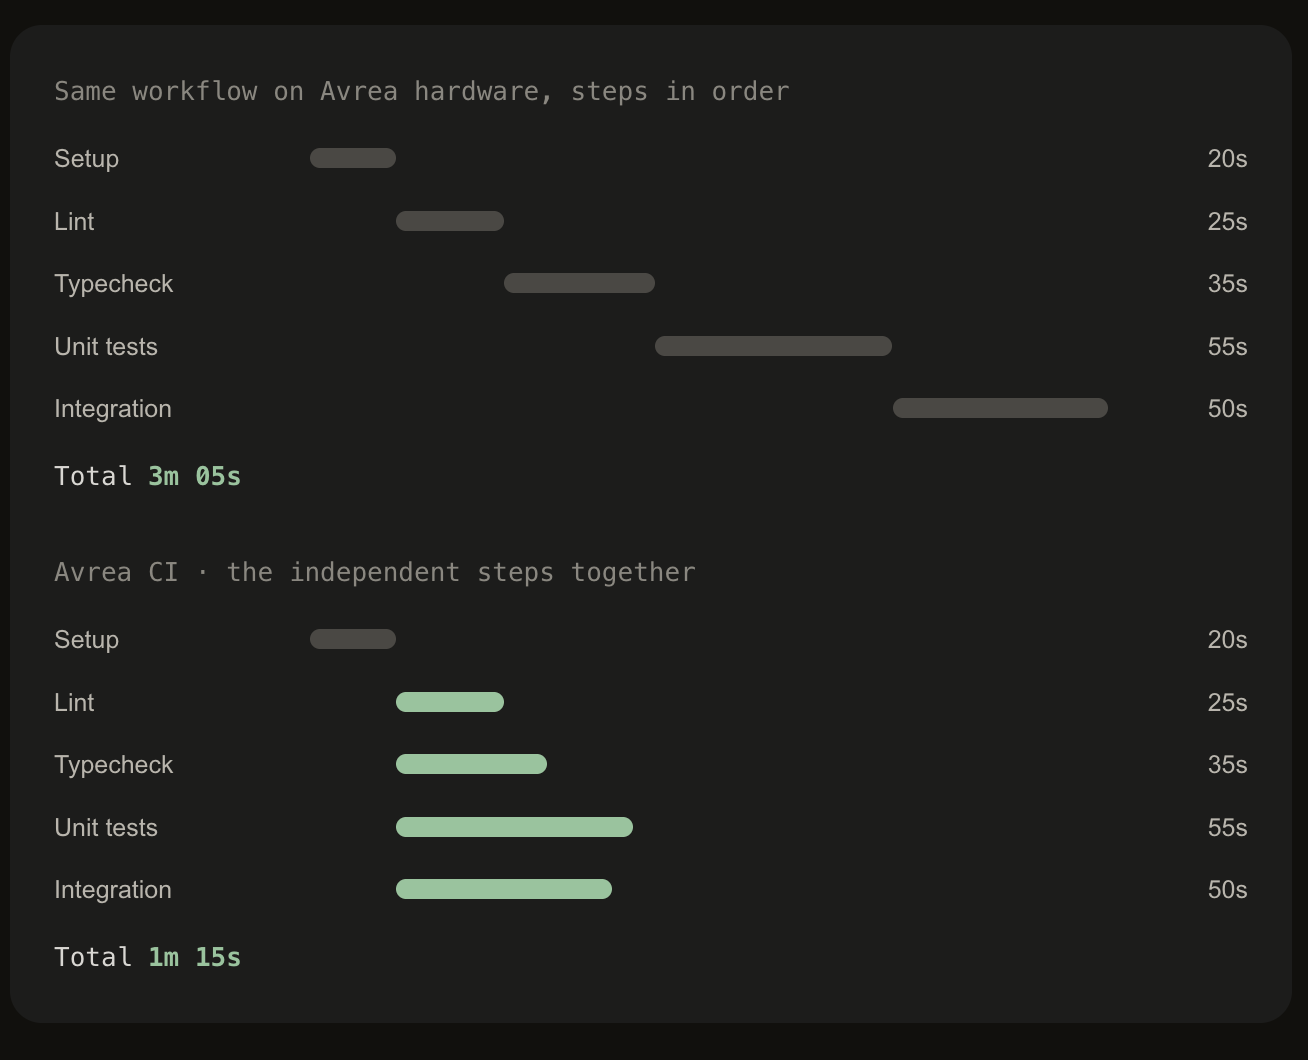
Task: Click the "Total 1m 15s" summary line
Action: pyautogui.click(x=148, y=957)
